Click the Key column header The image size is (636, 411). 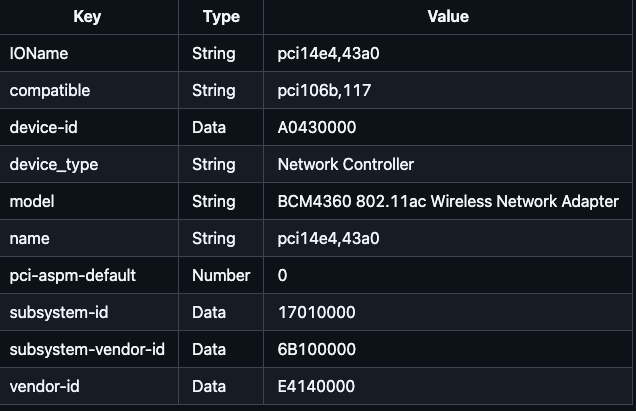(x=87, y=17)
